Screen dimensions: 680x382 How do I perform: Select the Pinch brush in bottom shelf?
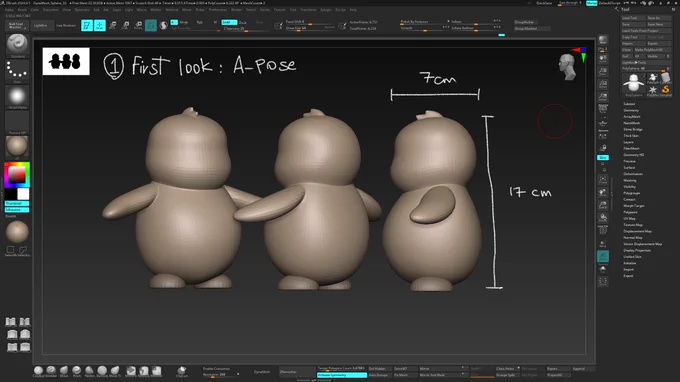[77, 371]
